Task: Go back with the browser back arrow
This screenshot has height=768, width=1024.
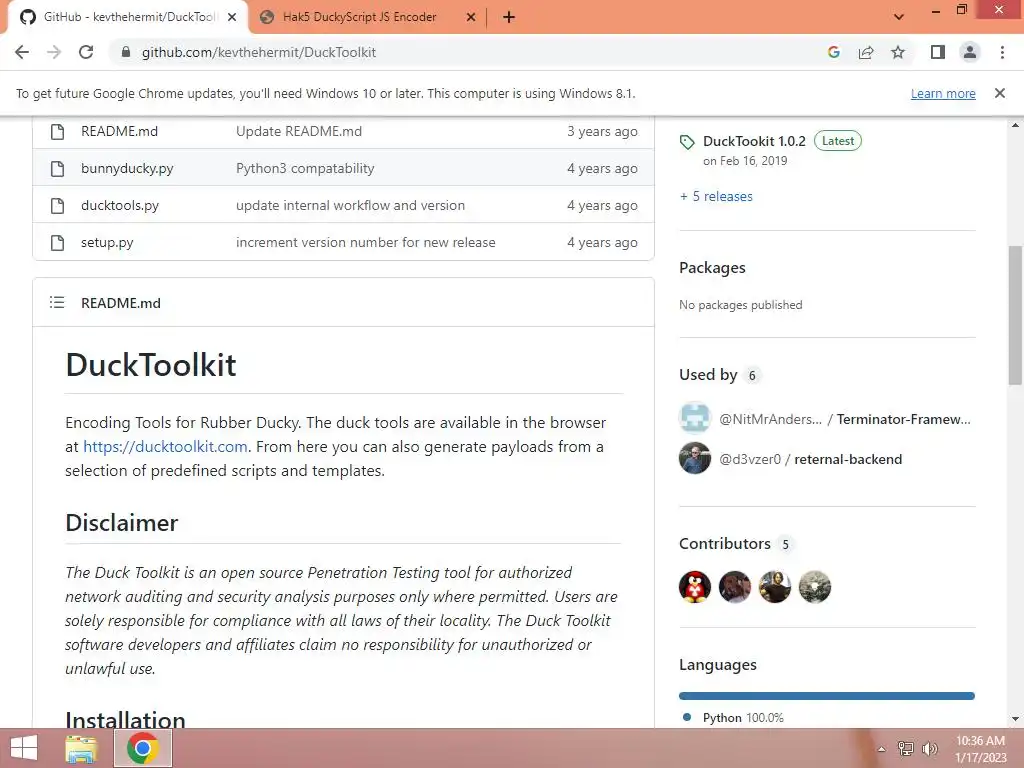Action: point(22,52)
